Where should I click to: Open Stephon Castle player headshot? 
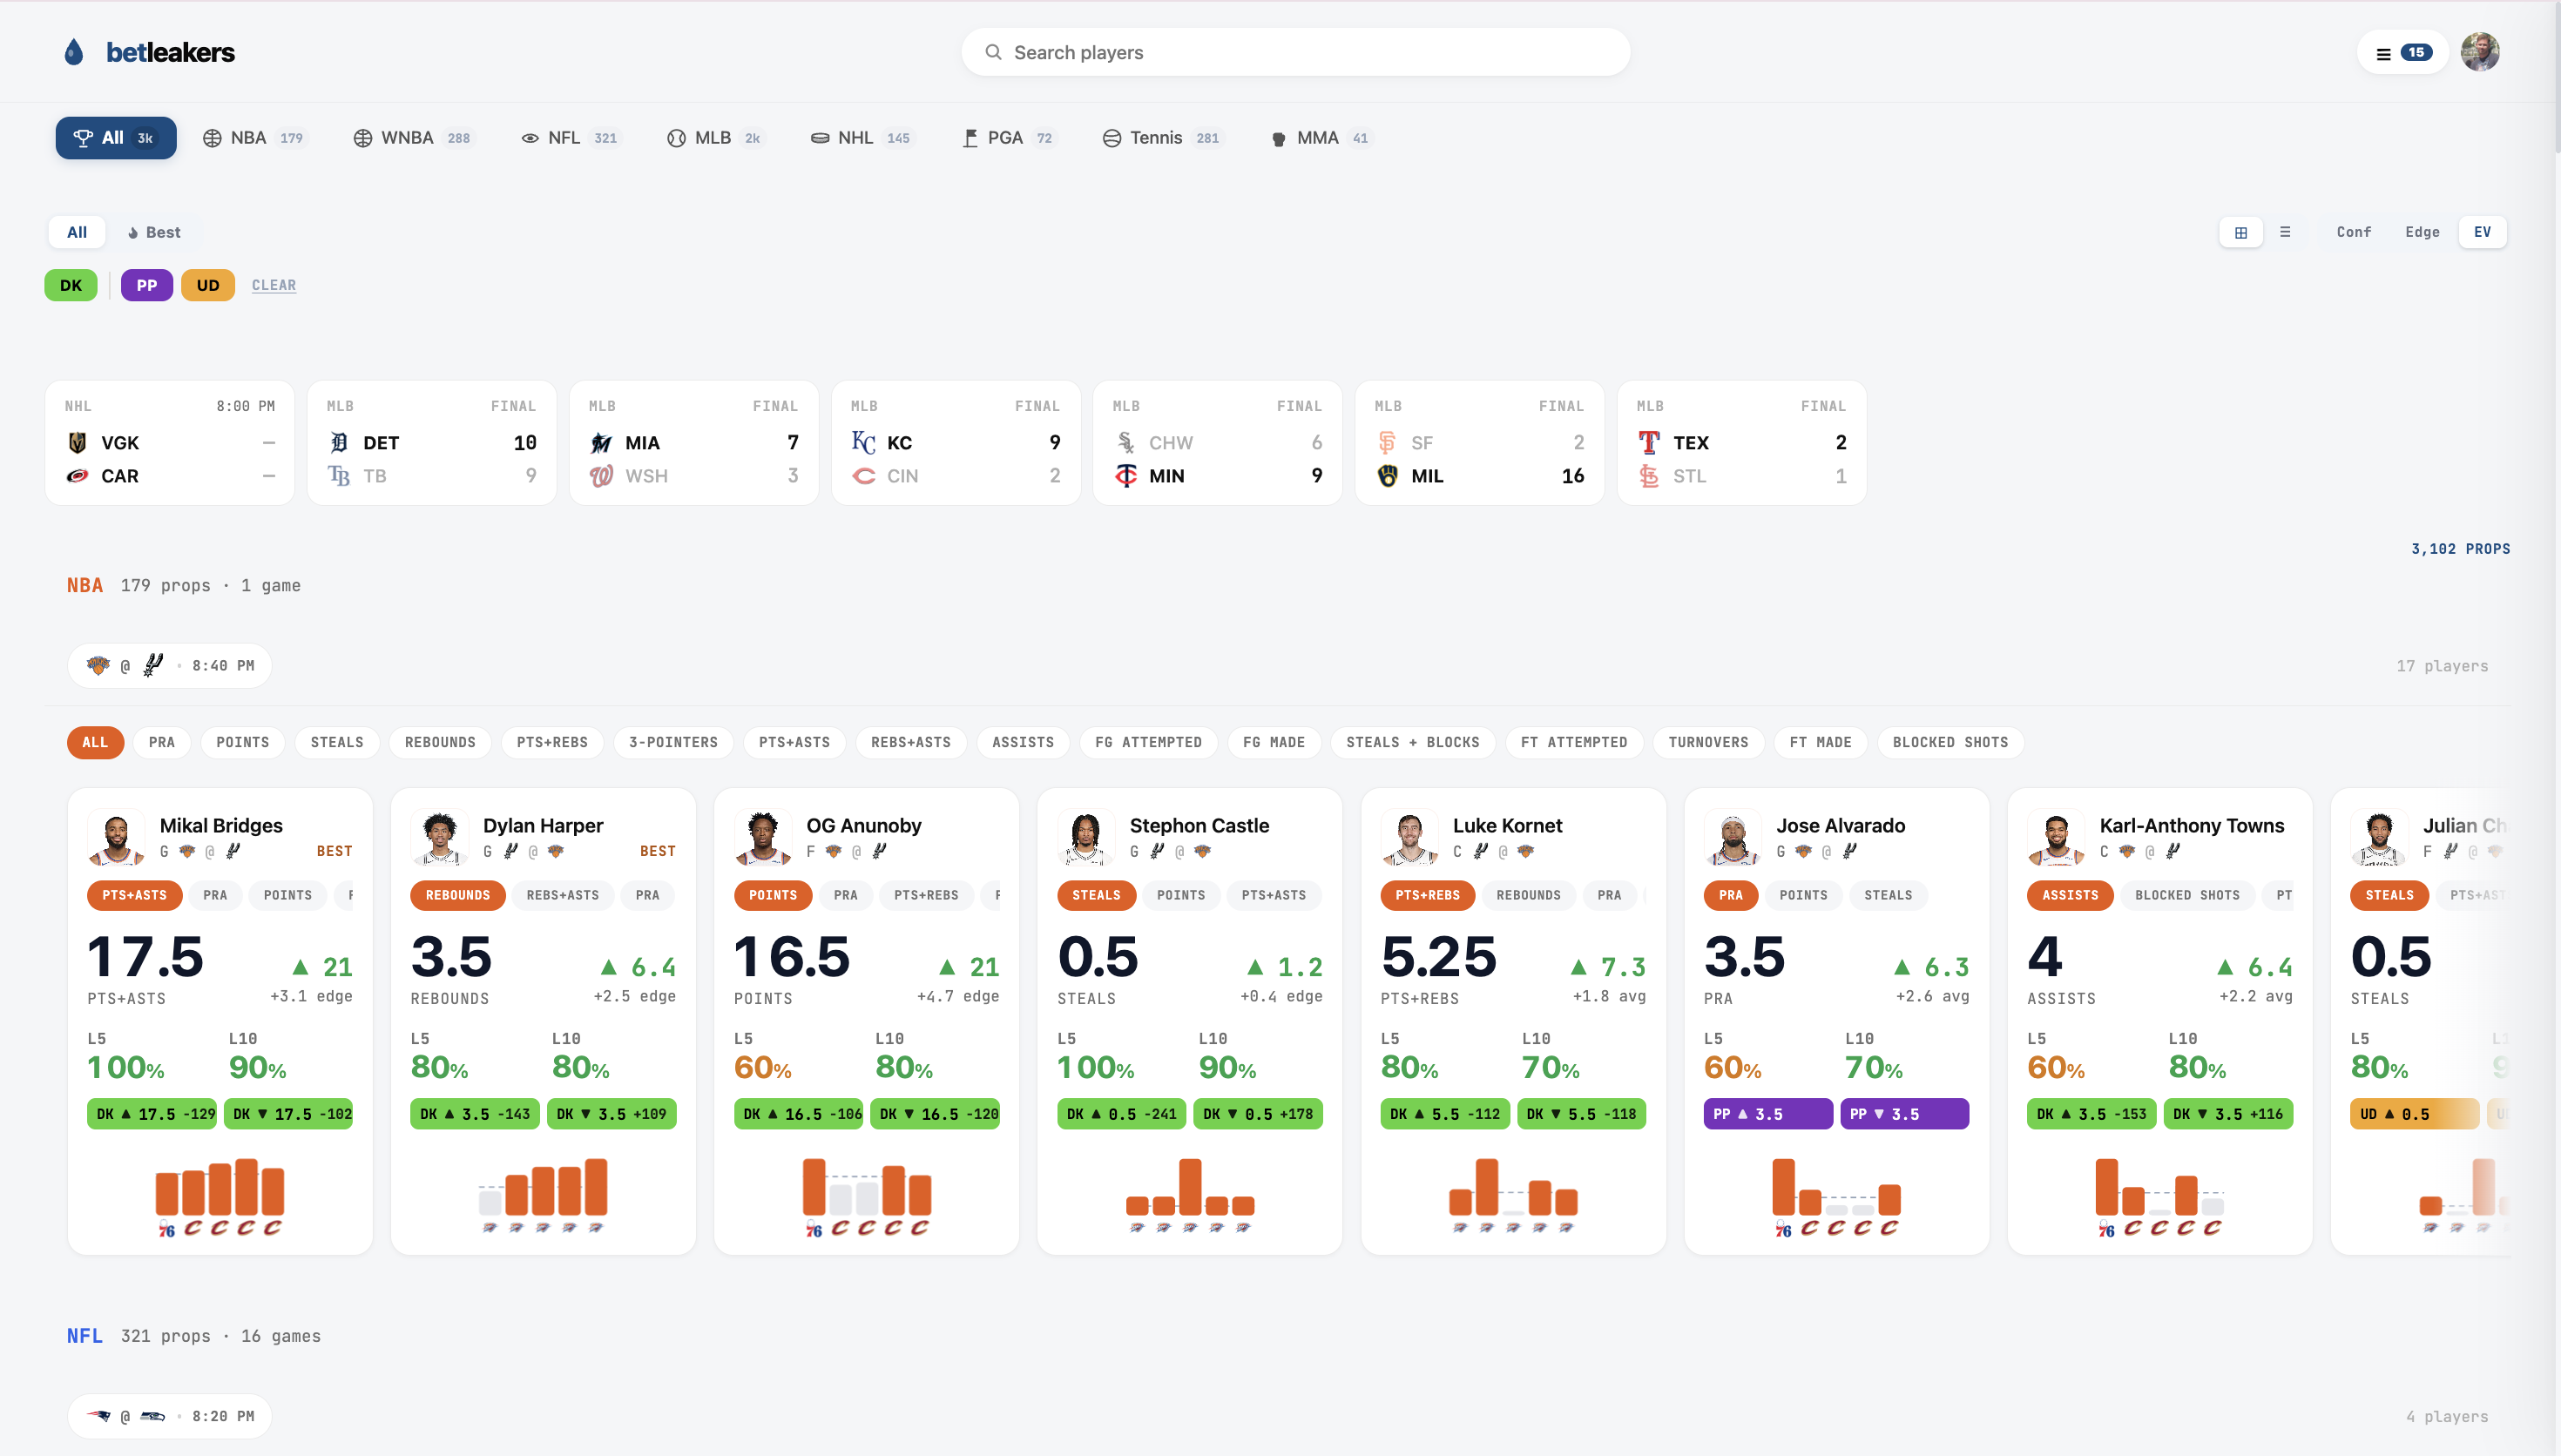click(1086, 837)
